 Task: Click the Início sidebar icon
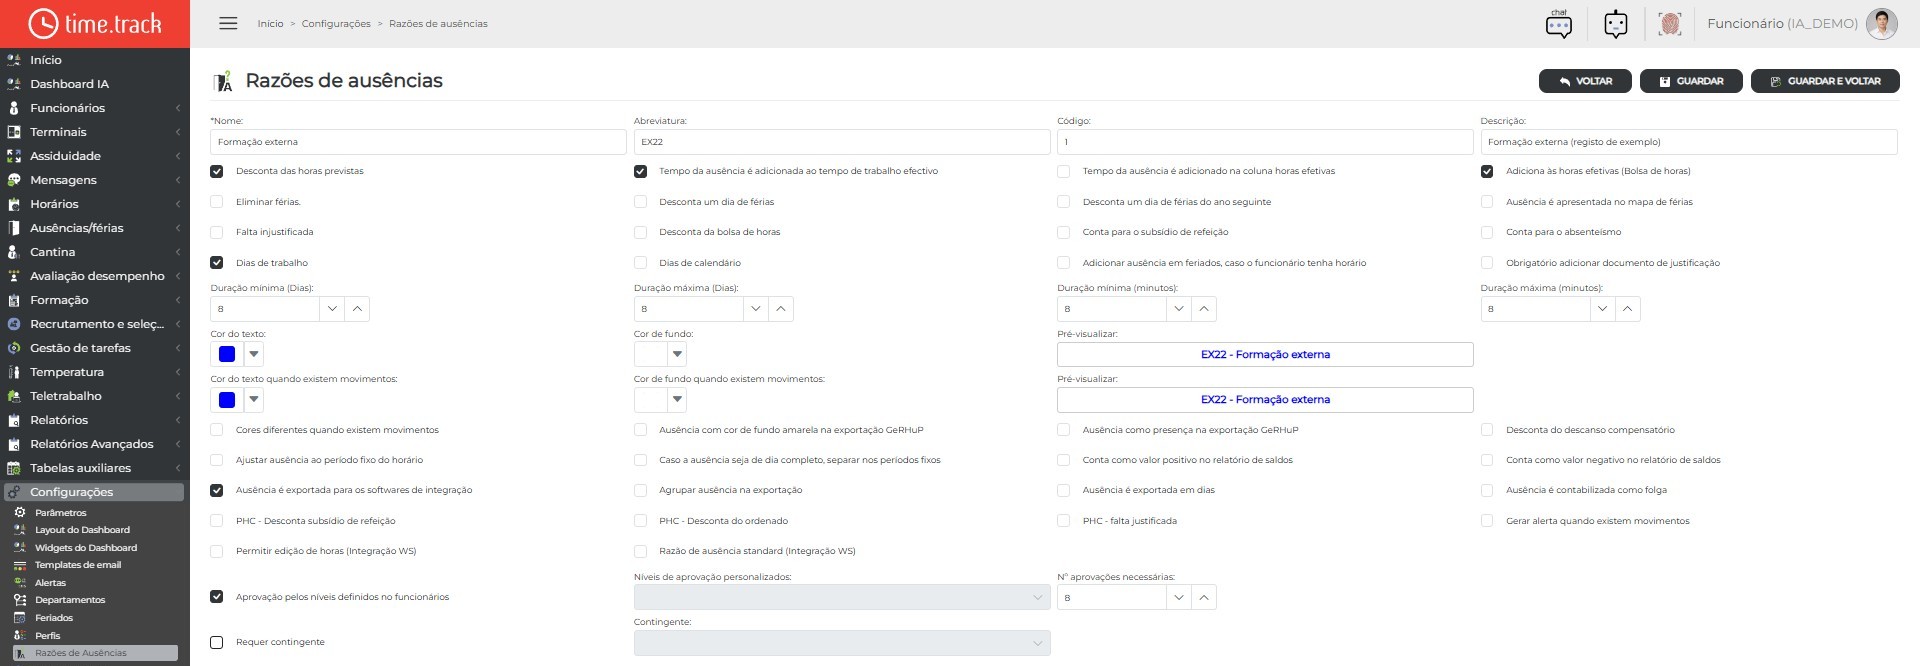click(14, 60)
